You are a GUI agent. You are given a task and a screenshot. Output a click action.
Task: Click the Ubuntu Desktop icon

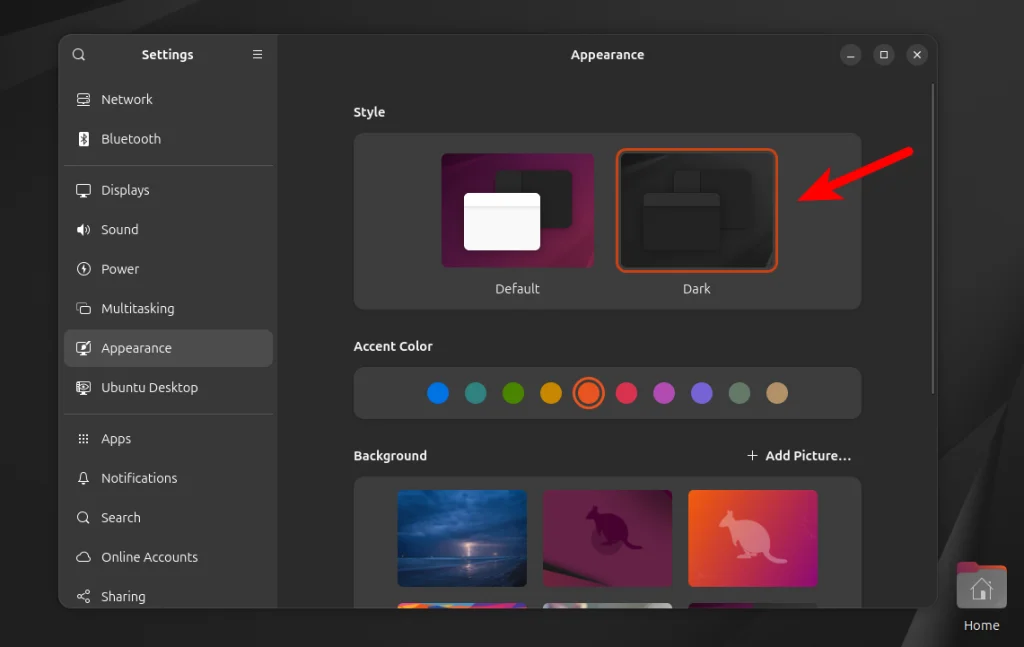[x=82, y=387]
